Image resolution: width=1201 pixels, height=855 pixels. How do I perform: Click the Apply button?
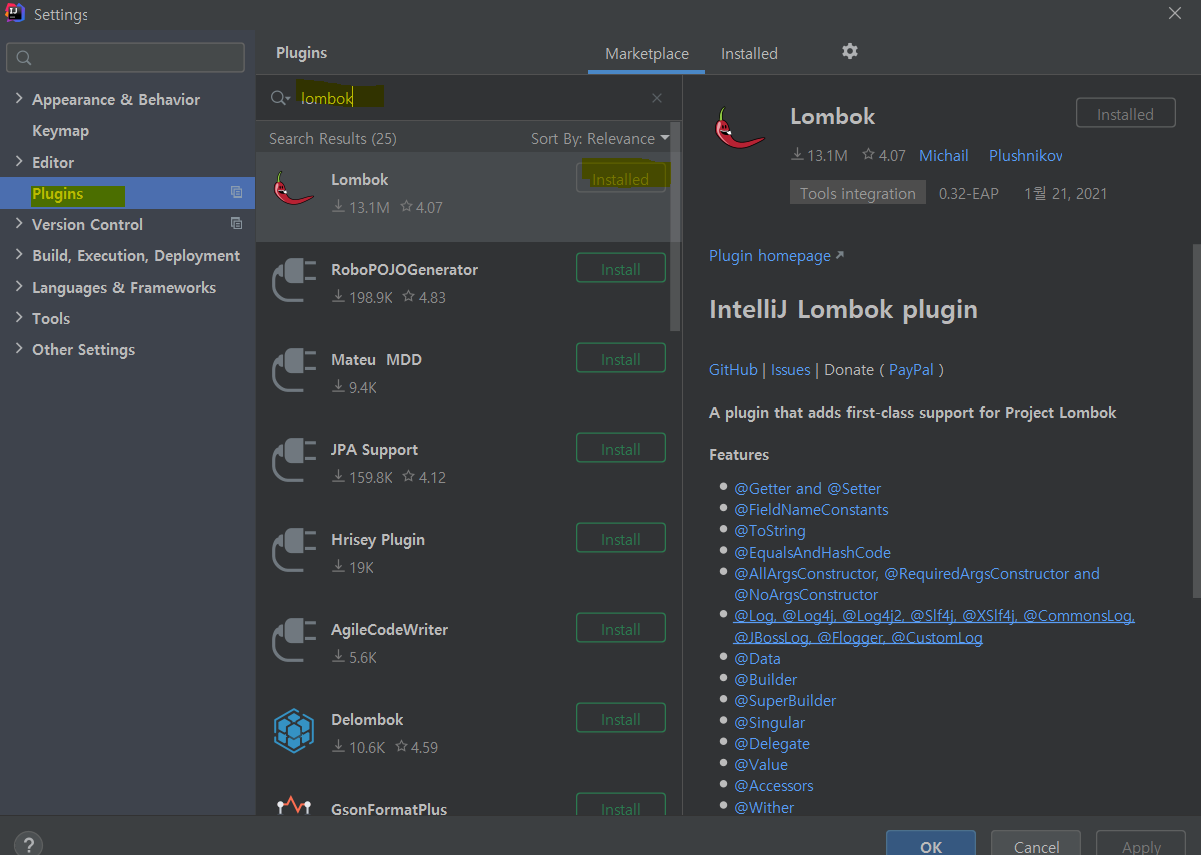click(x=1141, y=845)
